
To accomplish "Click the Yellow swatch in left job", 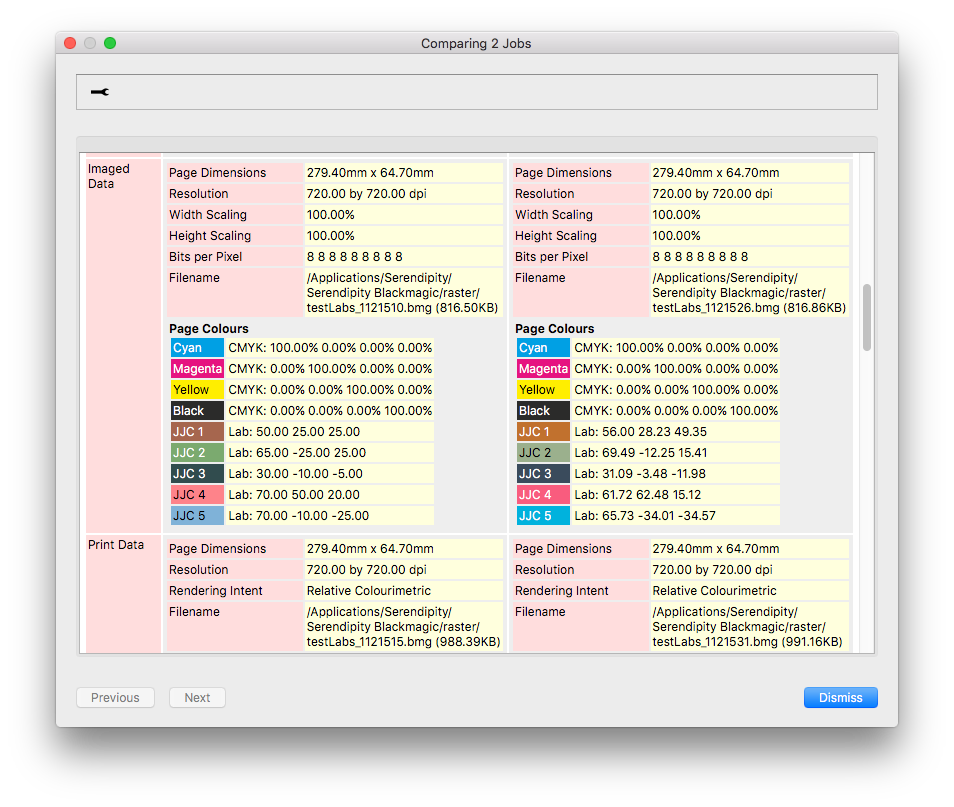I will coord(197,390).
